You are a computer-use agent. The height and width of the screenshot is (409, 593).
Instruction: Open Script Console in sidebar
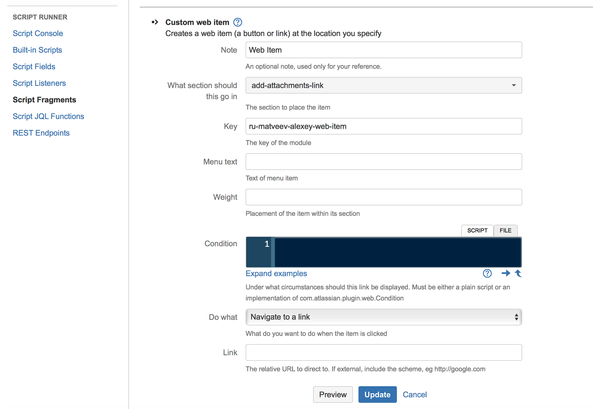(x=38, y=33)
